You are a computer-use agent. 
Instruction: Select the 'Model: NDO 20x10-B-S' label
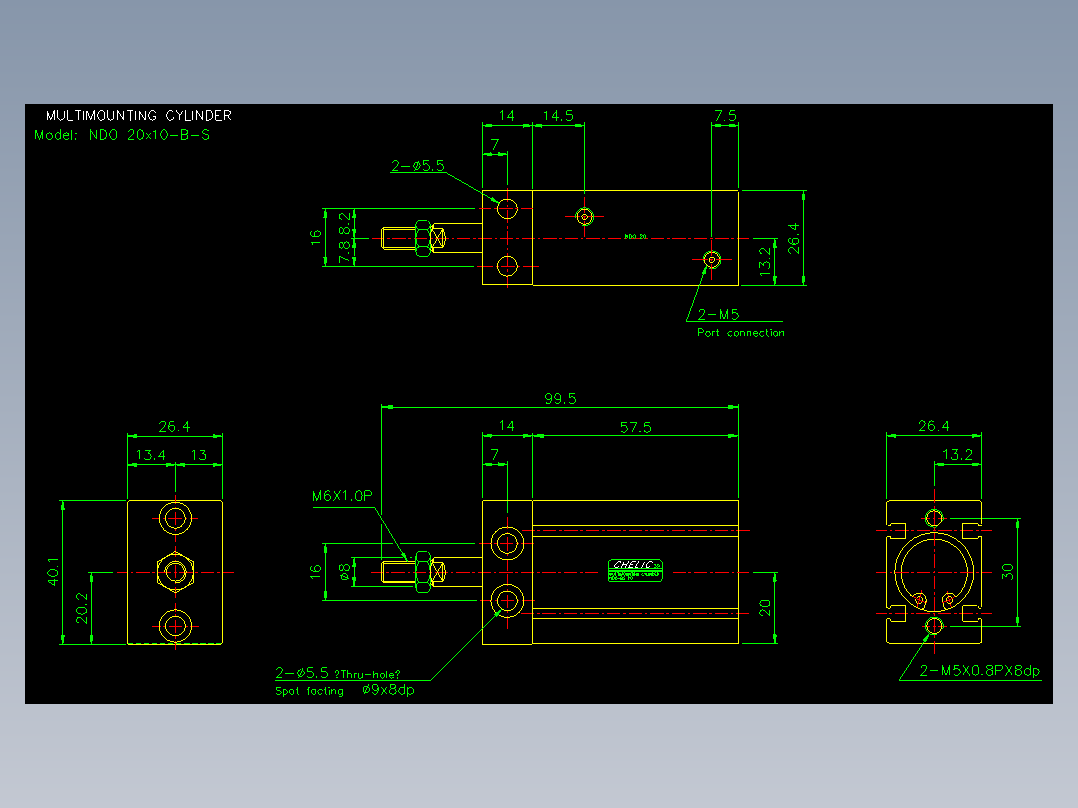tap(122, 135)
